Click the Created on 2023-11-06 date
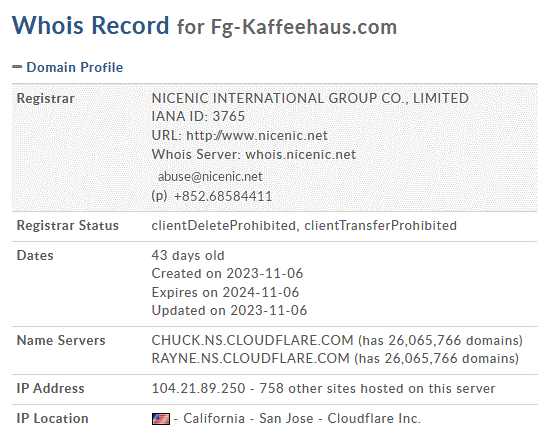The width and height of the screenshot is (539, 427). point(227,274)
